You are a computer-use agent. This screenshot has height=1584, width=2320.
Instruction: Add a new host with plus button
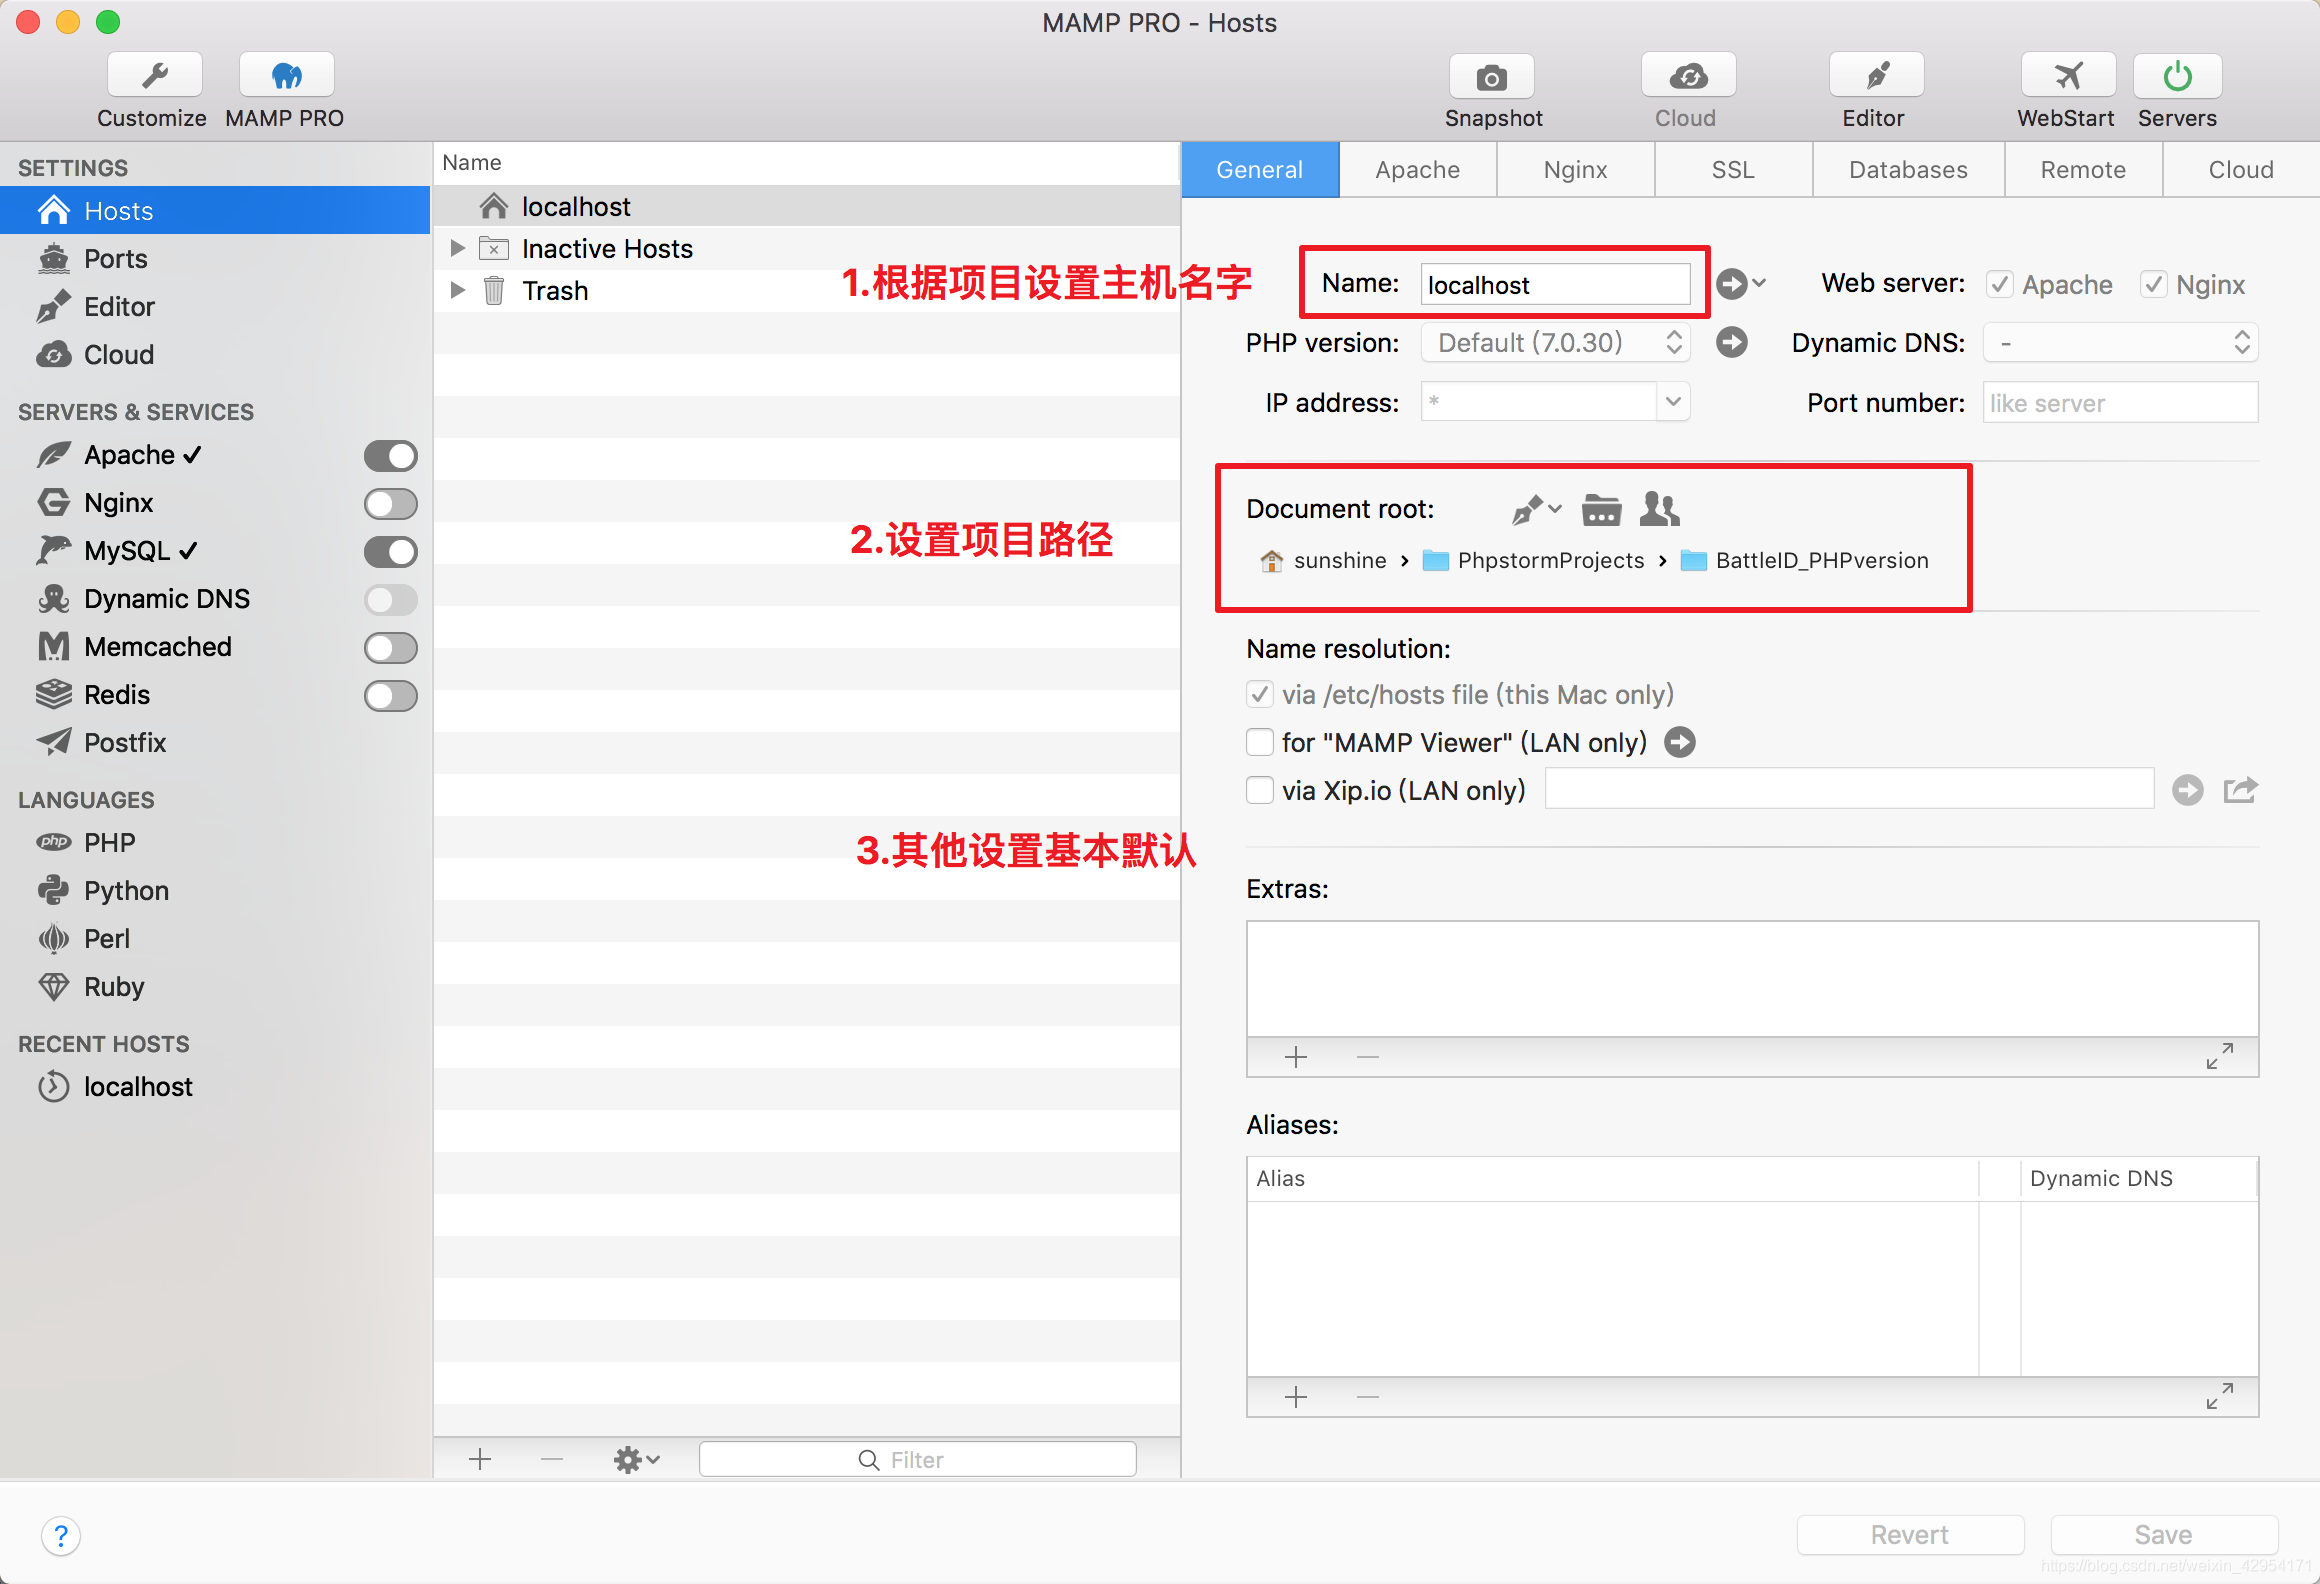[480, 1460]
